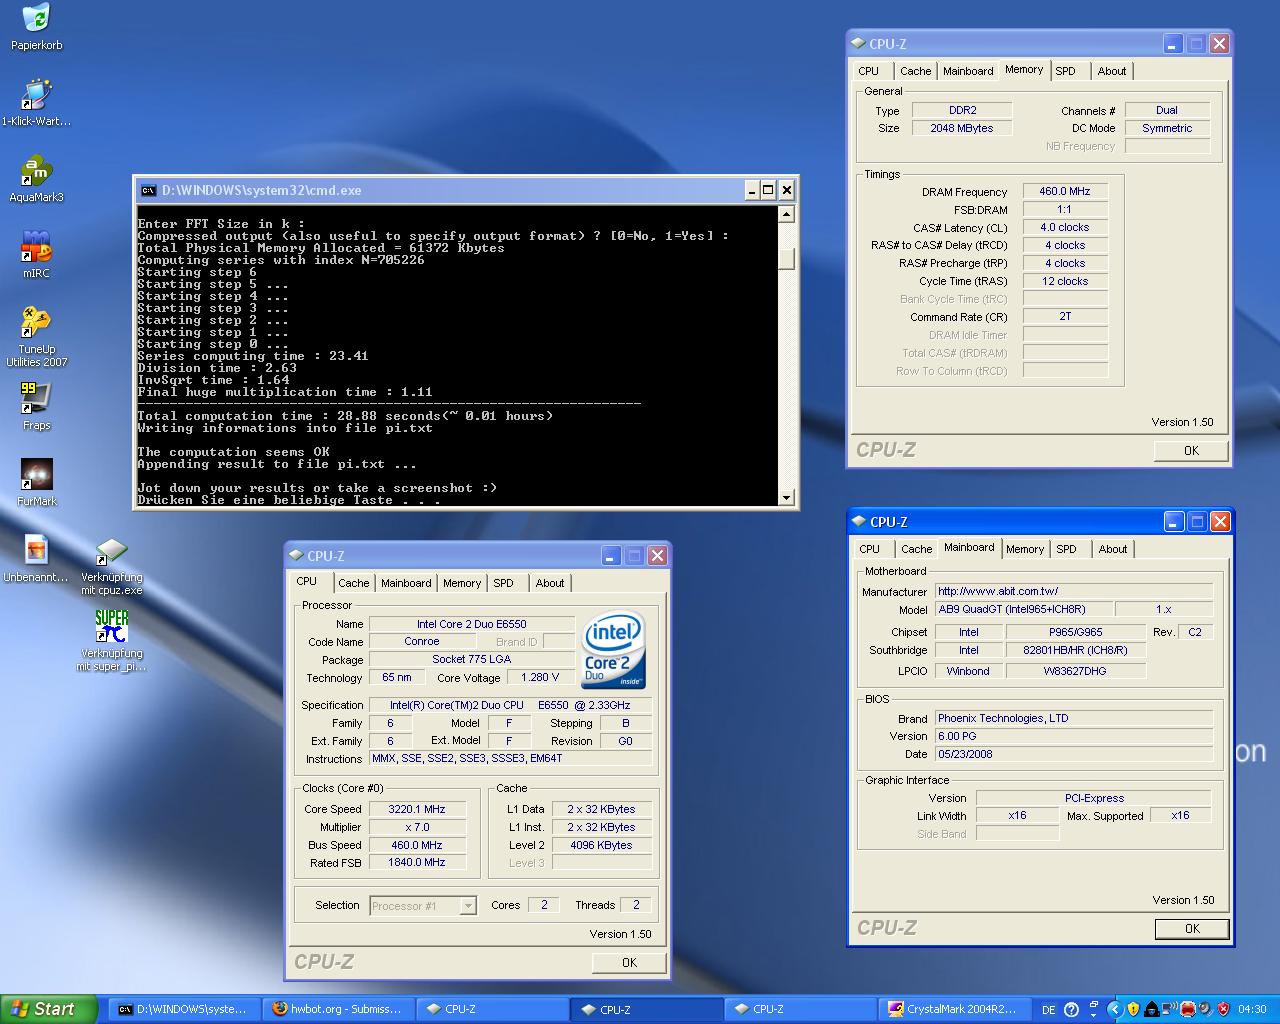The width and height of the screenshot is (1280, 1024).
Task: Click the DE keyboard language indicator
Action: pos(1049,1010)
